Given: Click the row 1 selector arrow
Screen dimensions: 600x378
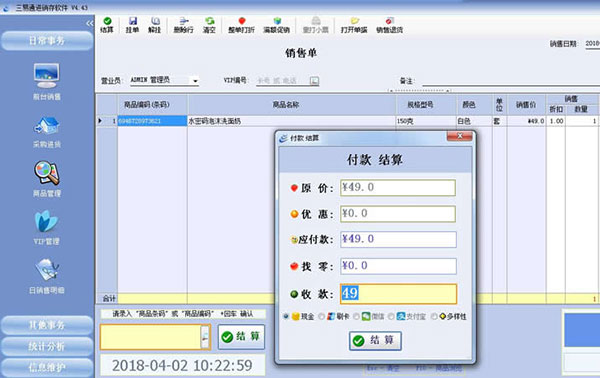Looking at the screenshot, I should pyautogui.click(x=100, y=121).
